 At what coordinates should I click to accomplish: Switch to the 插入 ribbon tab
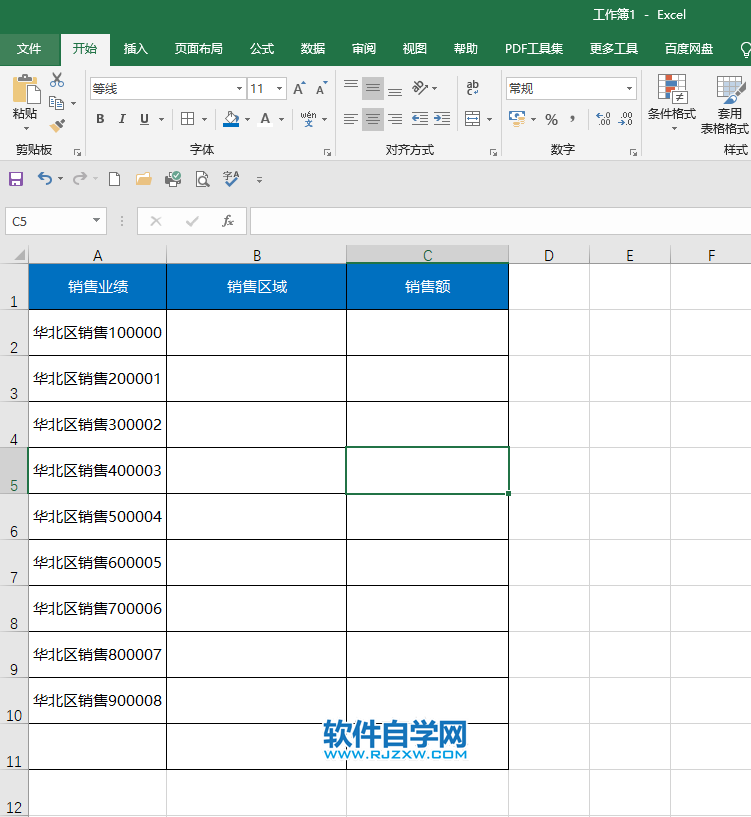click(x=135, y=49)
